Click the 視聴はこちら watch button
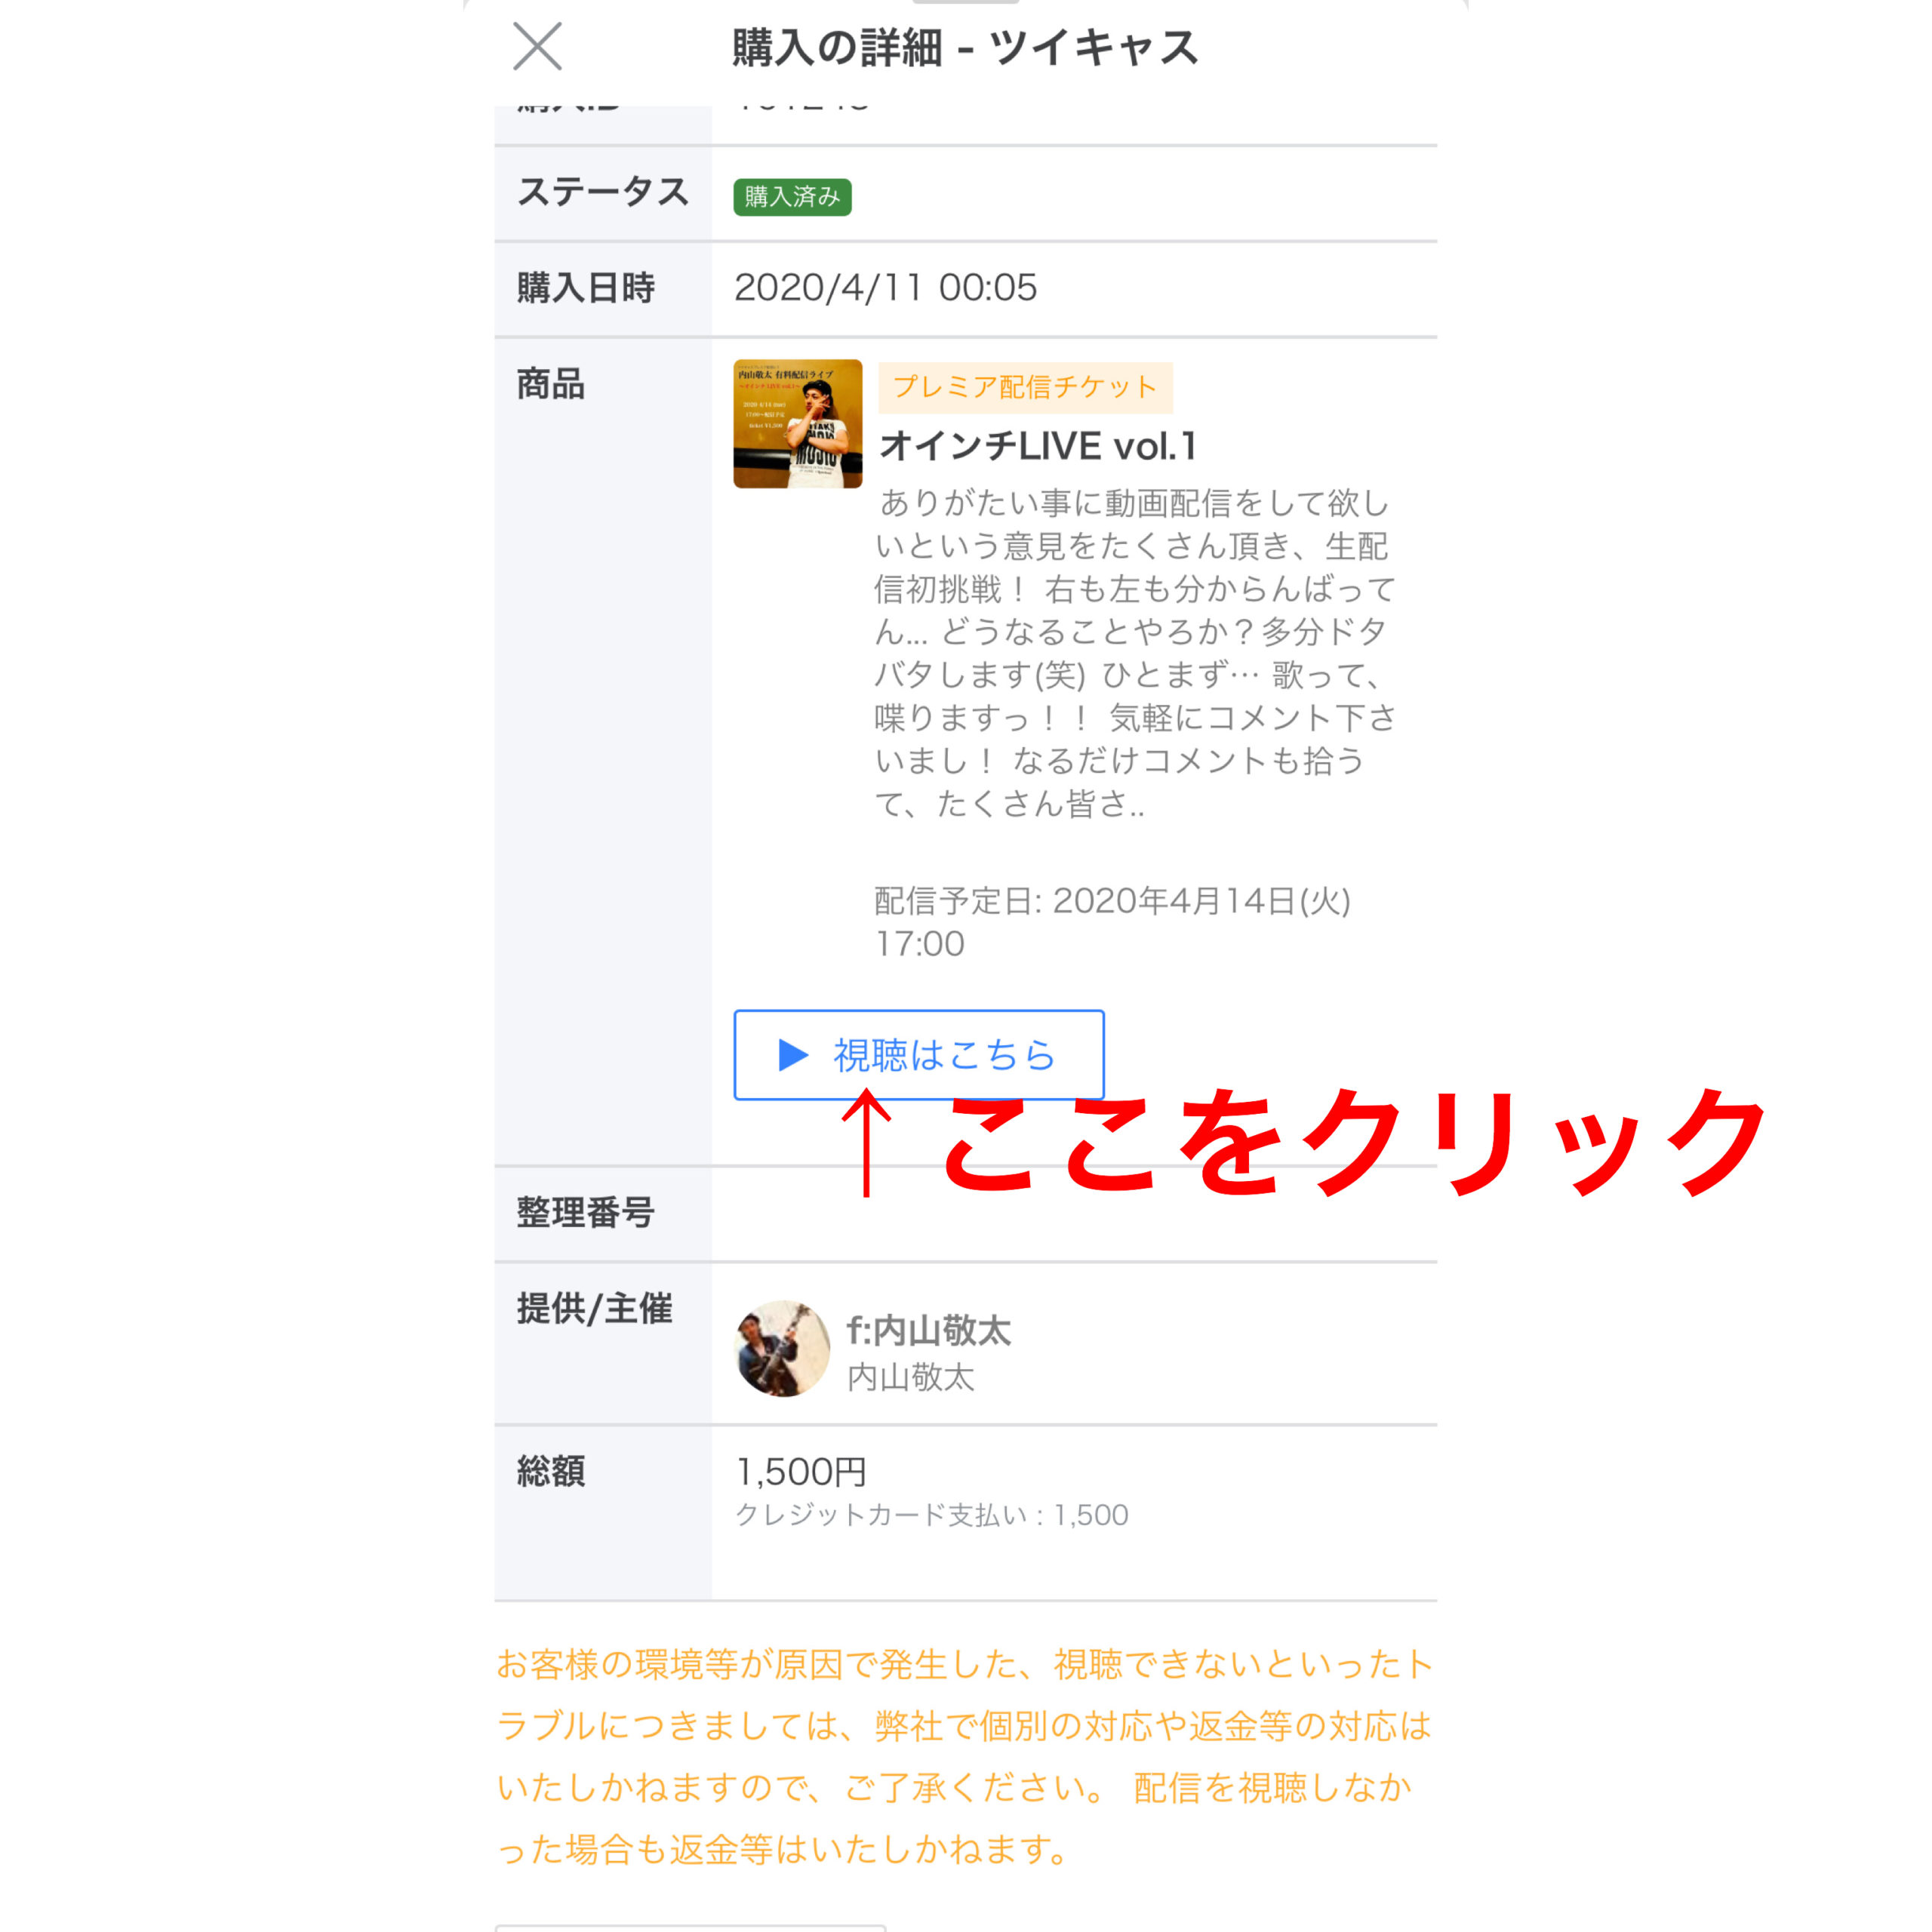This screenshot has height=1932, width=1932. tap(918, 1055)
